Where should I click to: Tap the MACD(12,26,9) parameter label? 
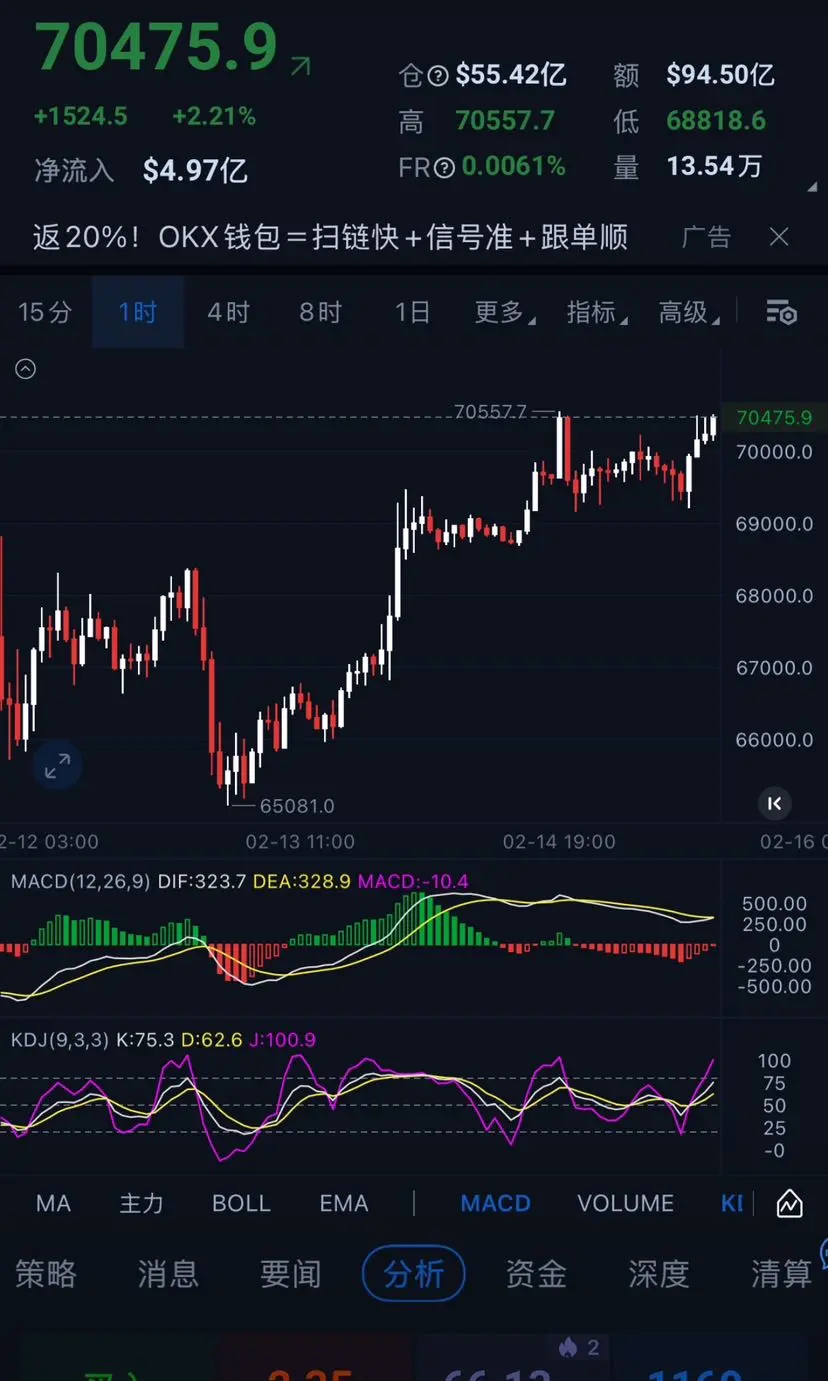coord(81,881)
